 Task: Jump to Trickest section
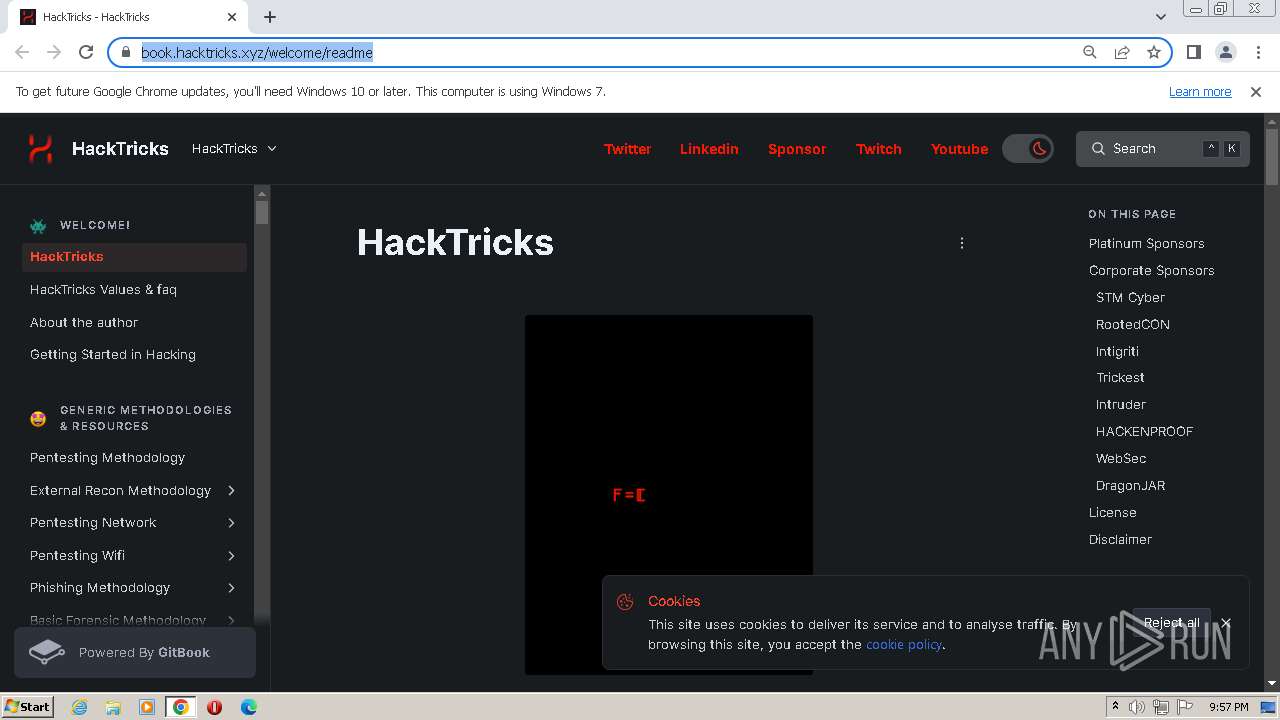pyautogui.click(x=1120, y=377)
